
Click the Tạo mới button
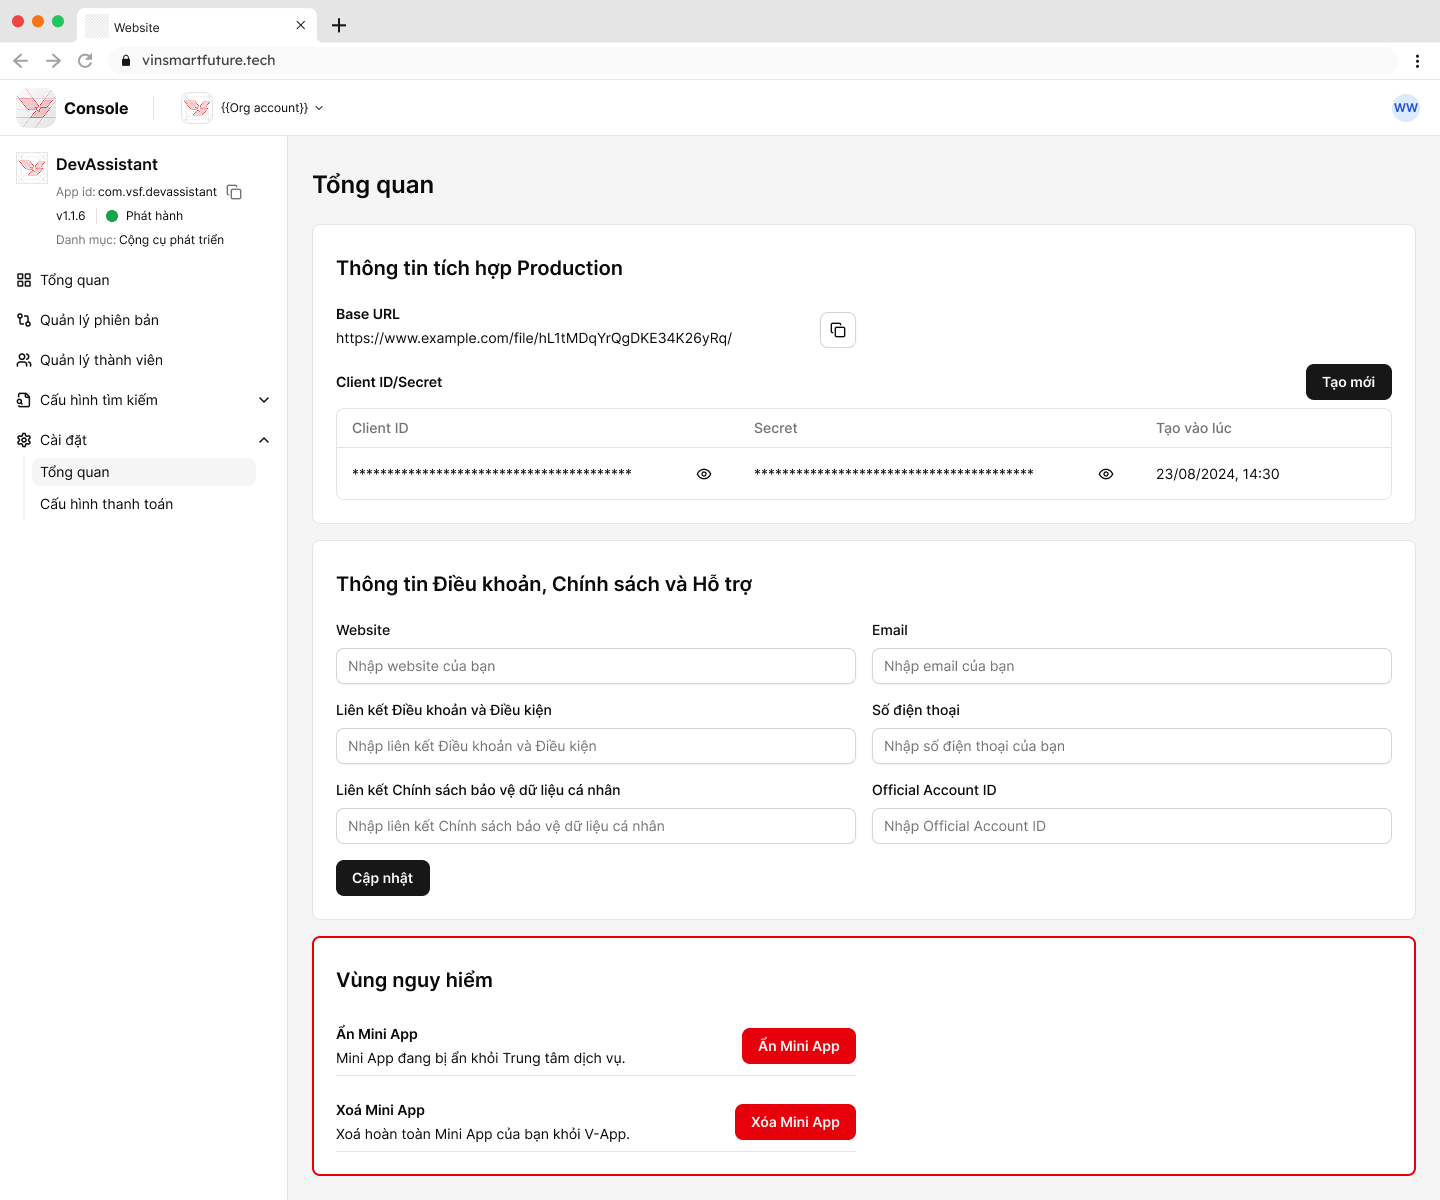point(1349,382)
